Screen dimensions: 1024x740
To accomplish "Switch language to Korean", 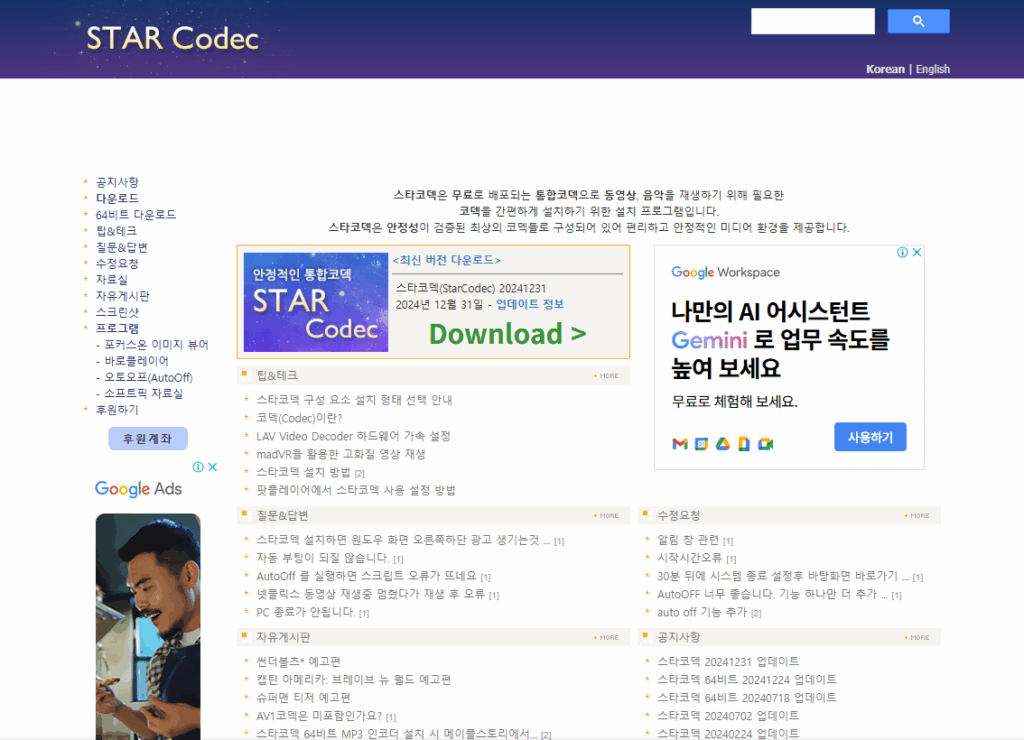I will coord(885,69).
